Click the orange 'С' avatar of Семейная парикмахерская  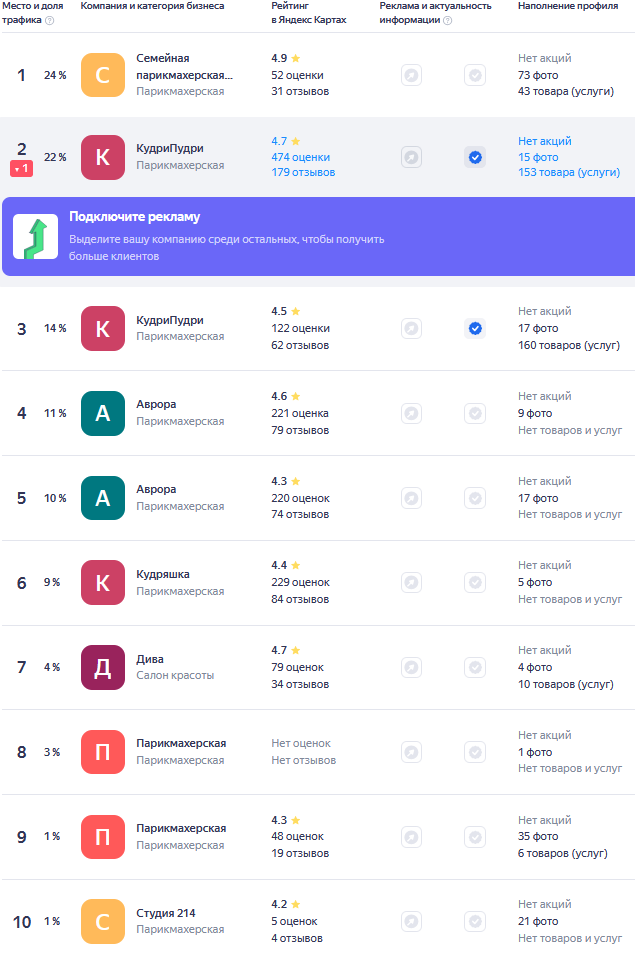click(x=103, y=75)
